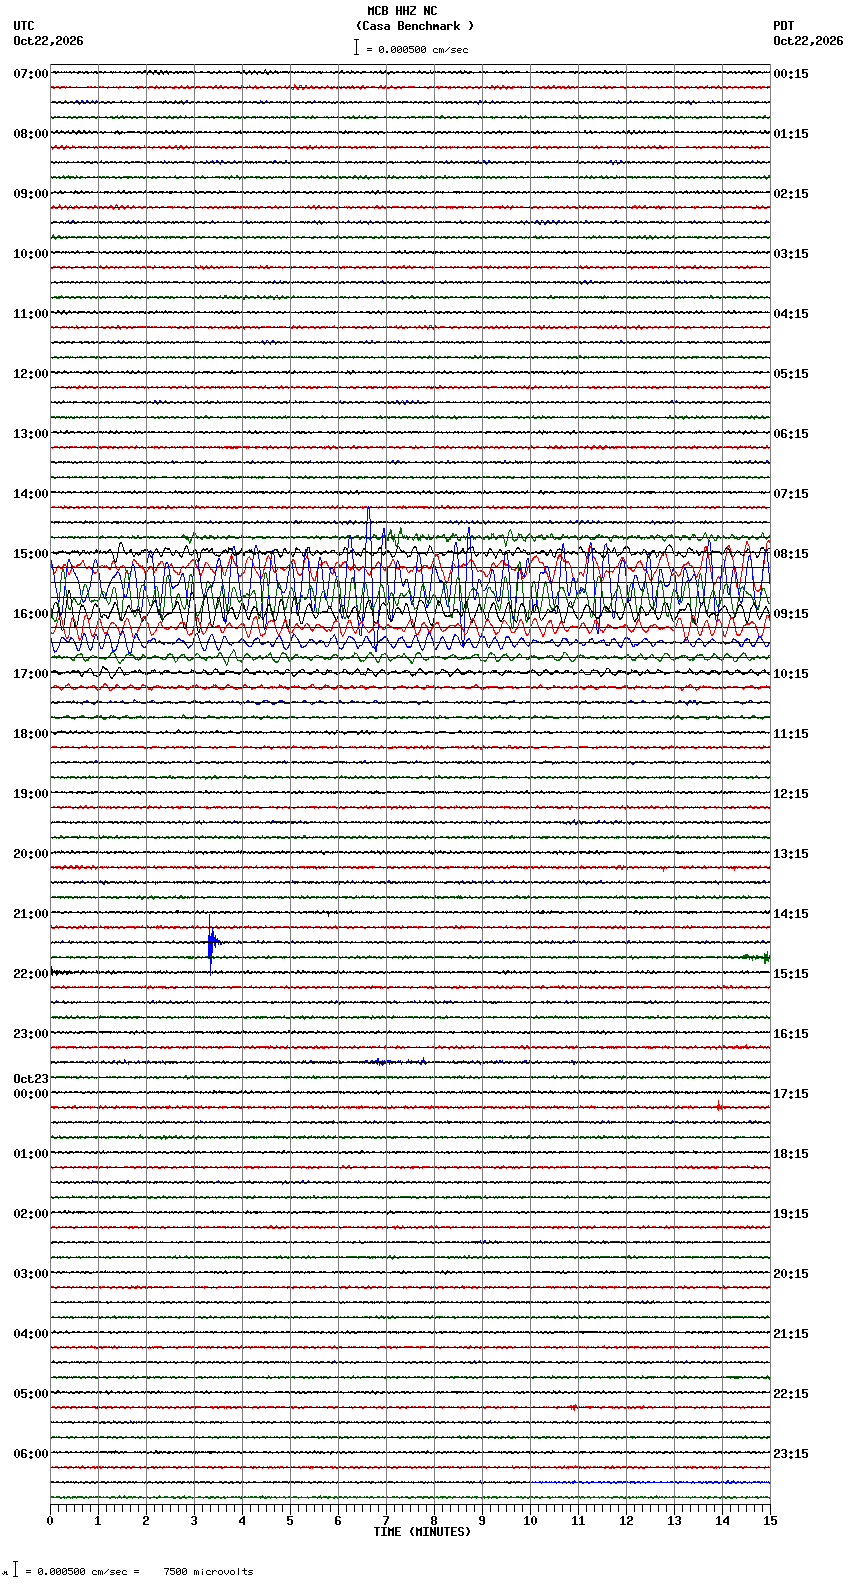The height and width of the screenshot is (1584, 850).
Task: Click the '08:15' PDT time label
Action: pos(791,554)
